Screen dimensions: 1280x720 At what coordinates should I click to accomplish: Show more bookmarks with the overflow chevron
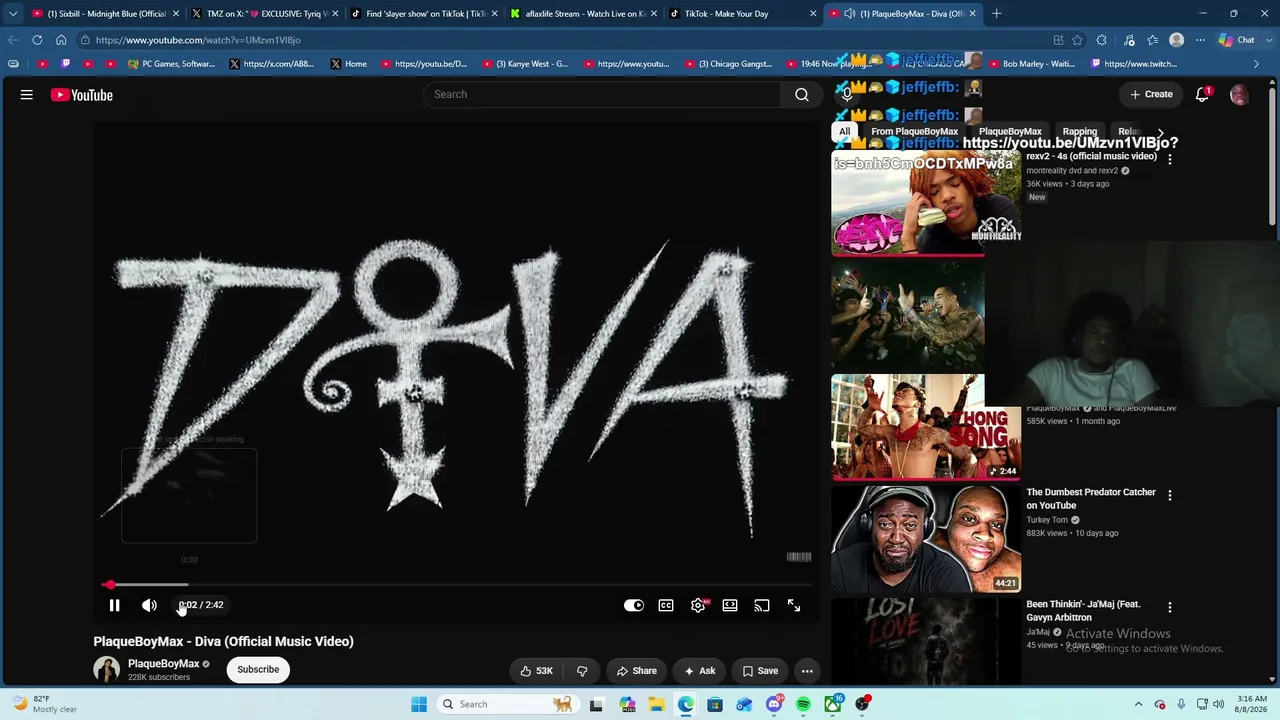pos(1257,64)
